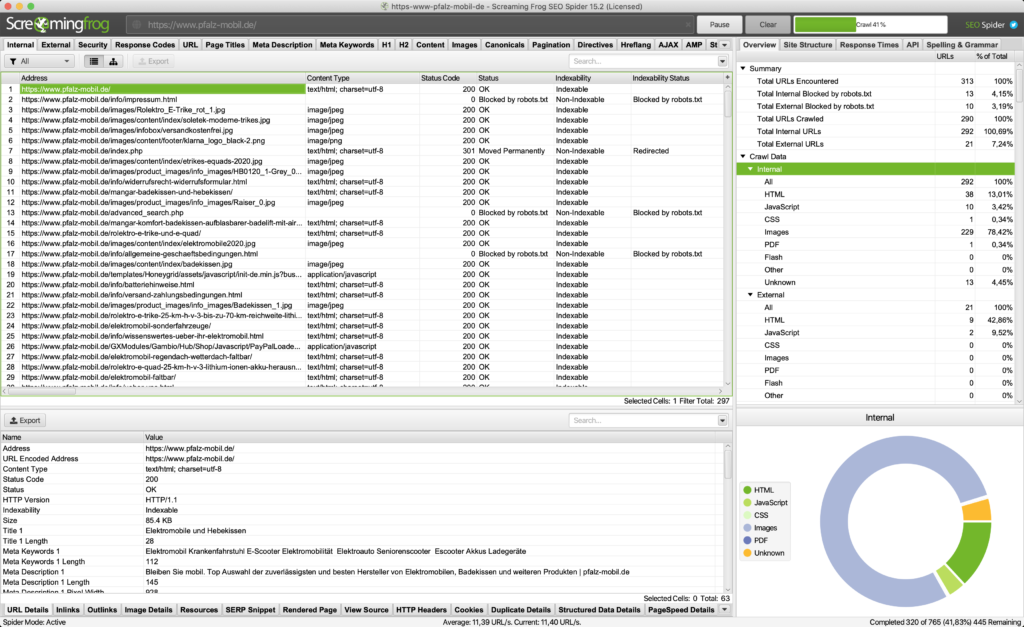Open the Response Codes tab

(146, 45)
